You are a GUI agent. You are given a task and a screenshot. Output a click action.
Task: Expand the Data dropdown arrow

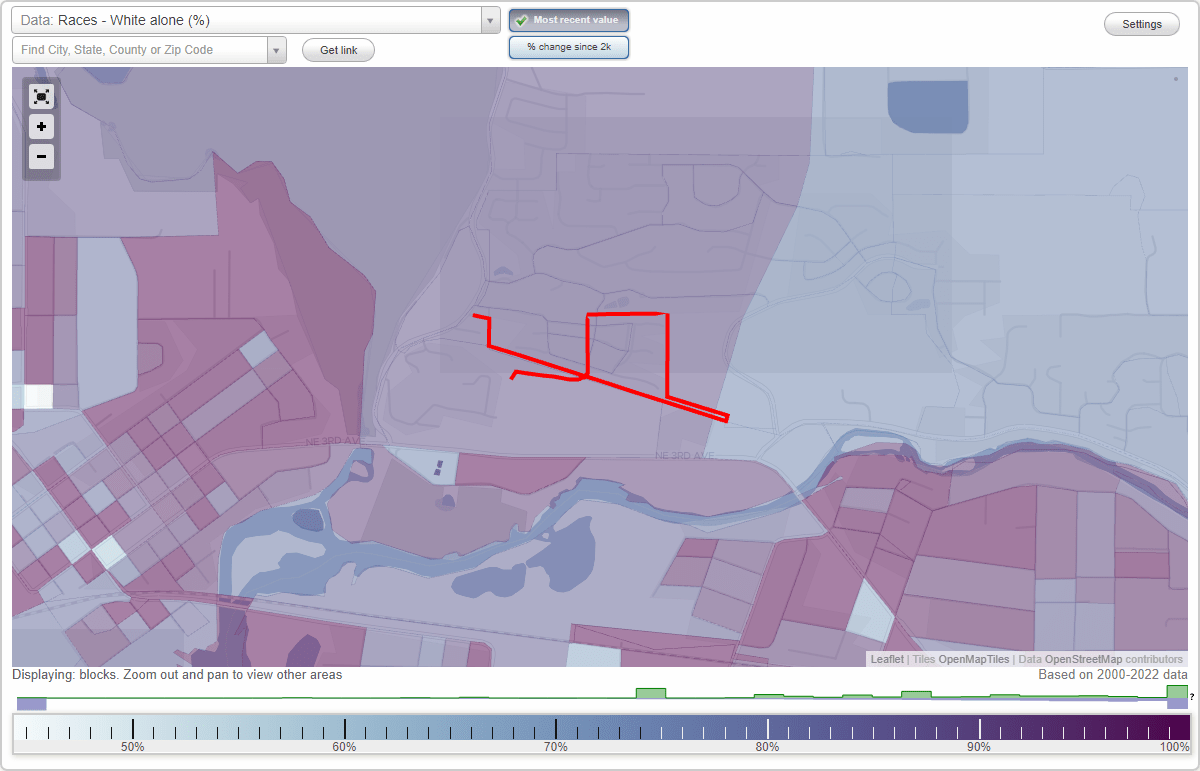[x=490, y=20]
